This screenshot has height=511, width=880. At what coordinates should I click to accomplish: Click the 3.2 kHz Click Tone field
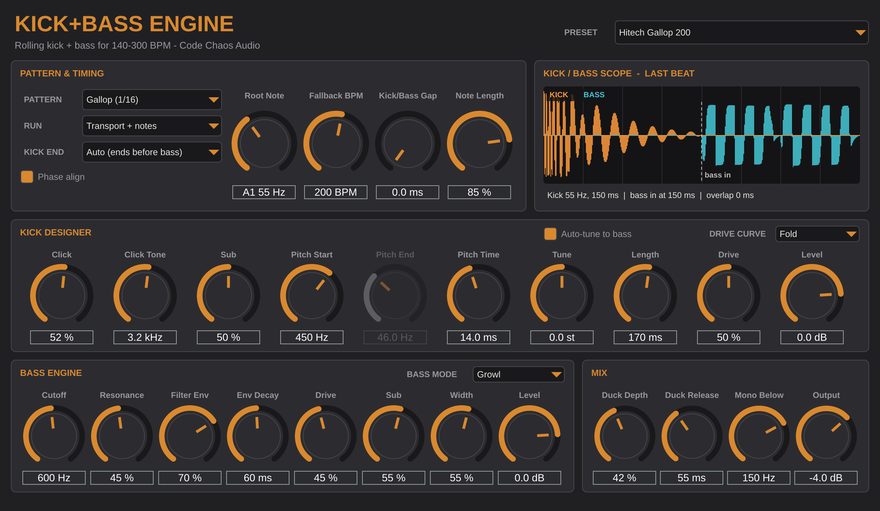tap(145, 337)
